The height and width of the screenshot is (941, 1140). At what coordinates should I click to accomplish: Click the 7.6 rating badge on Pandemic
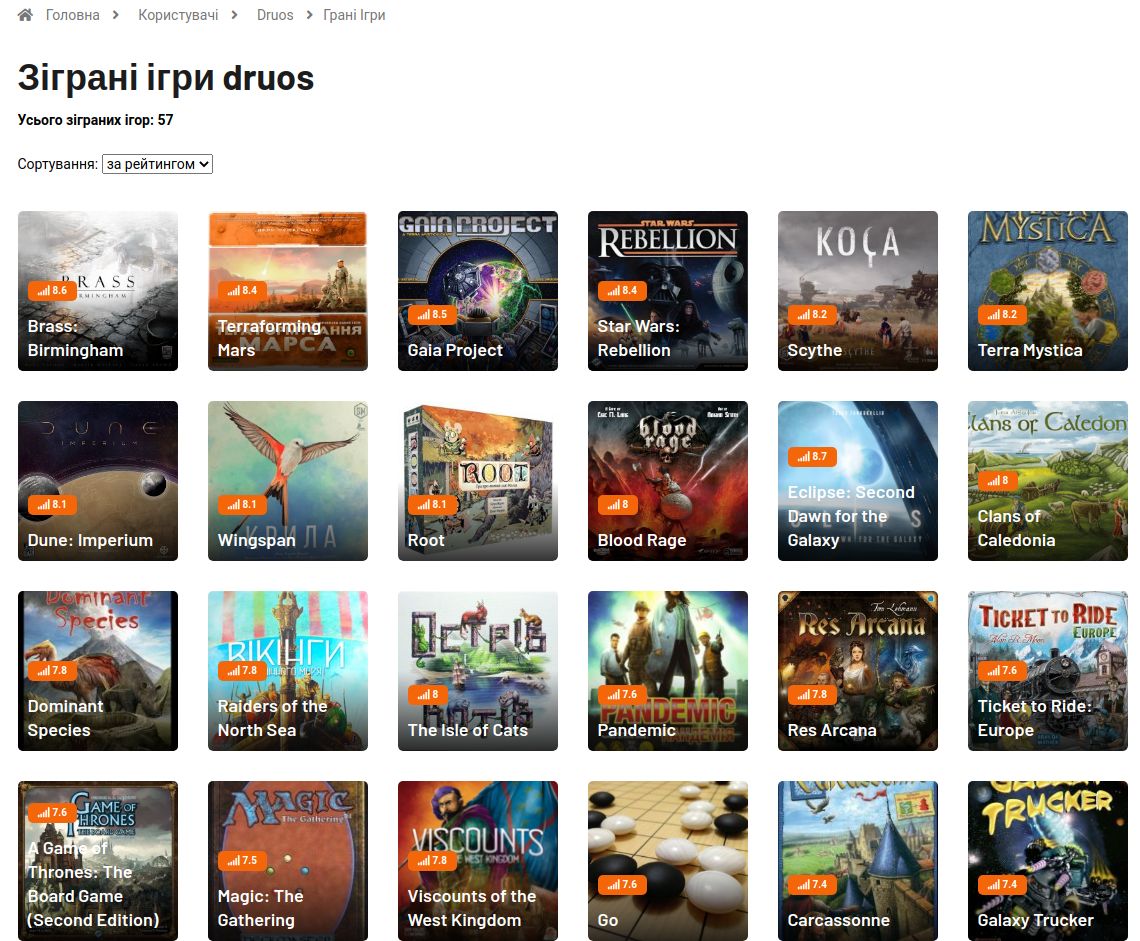tap(621, 694)
